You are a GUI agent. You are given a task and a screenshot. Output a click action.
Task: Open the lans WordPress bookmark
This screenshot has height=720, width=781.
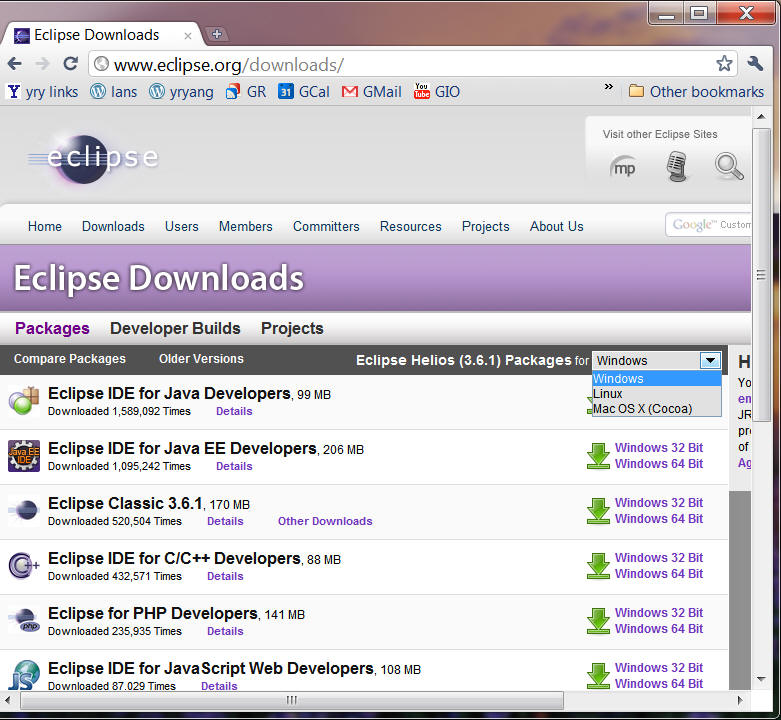[114, 92]
